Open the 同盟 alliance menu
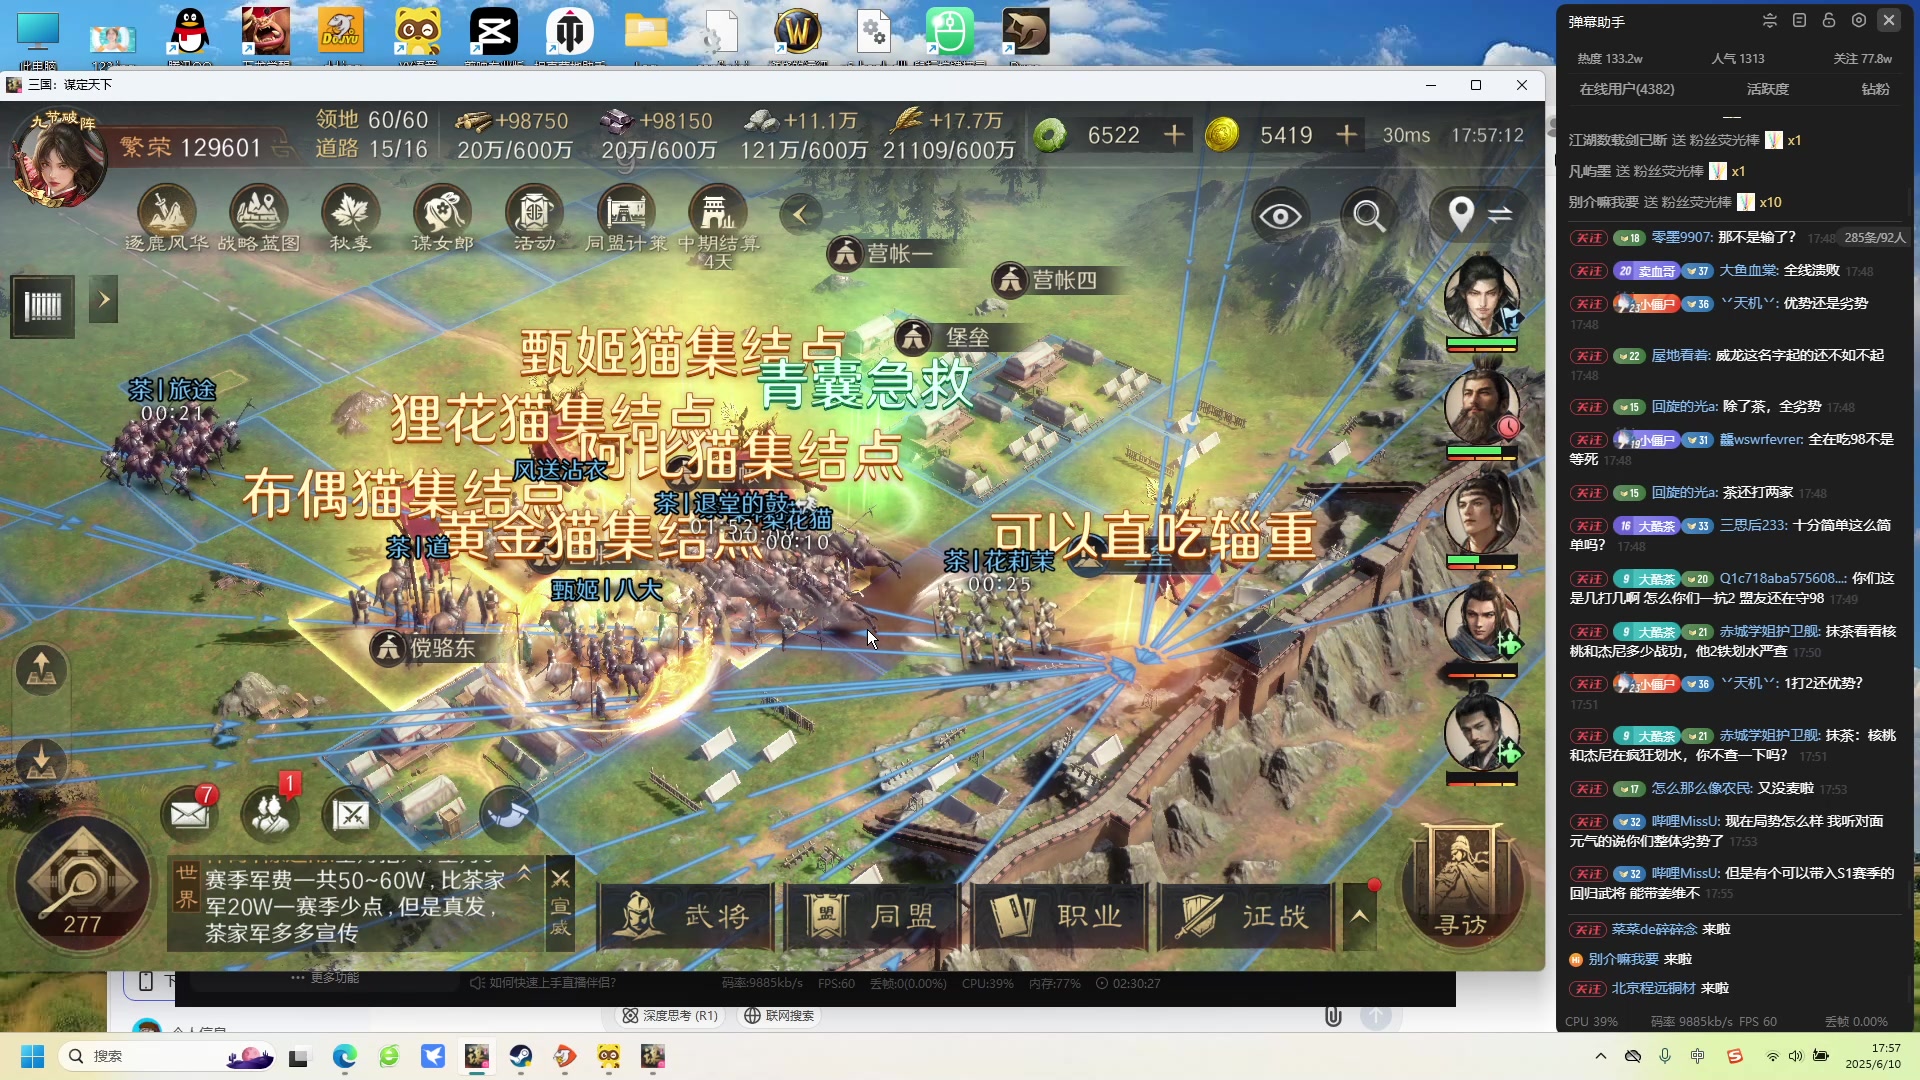This screenshot has width=1920, height=1080. pos(872,916)
